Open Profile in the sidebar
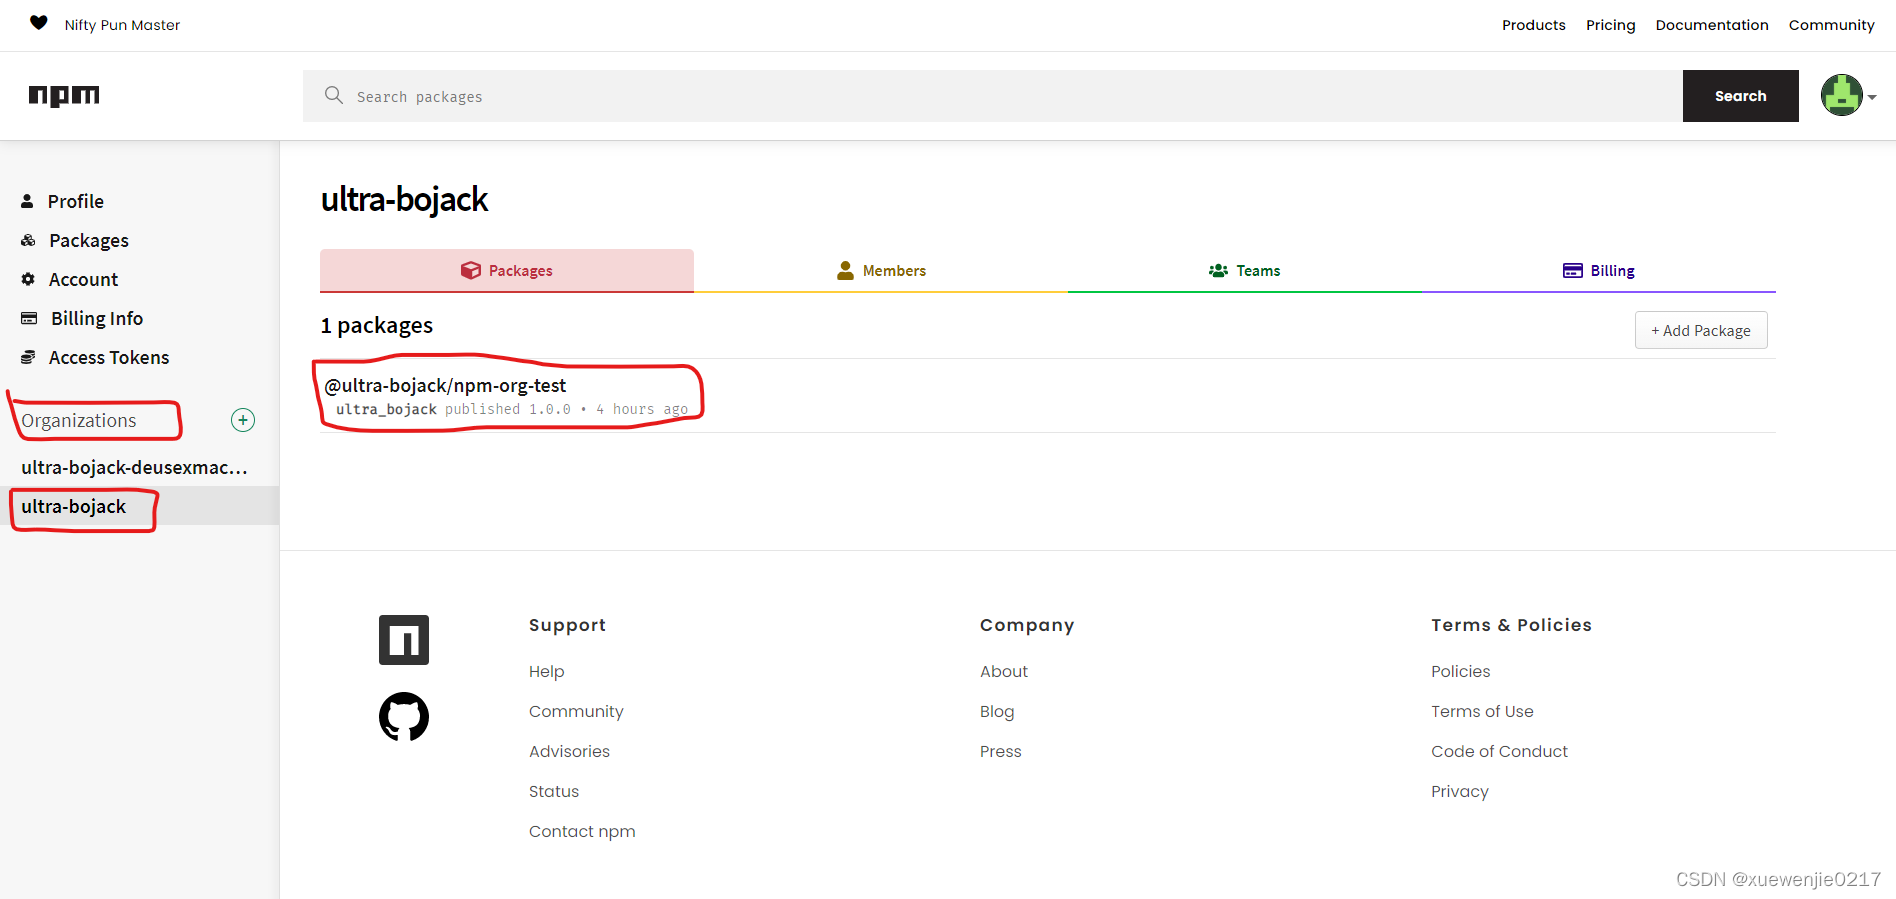 [x=75, y=201]
